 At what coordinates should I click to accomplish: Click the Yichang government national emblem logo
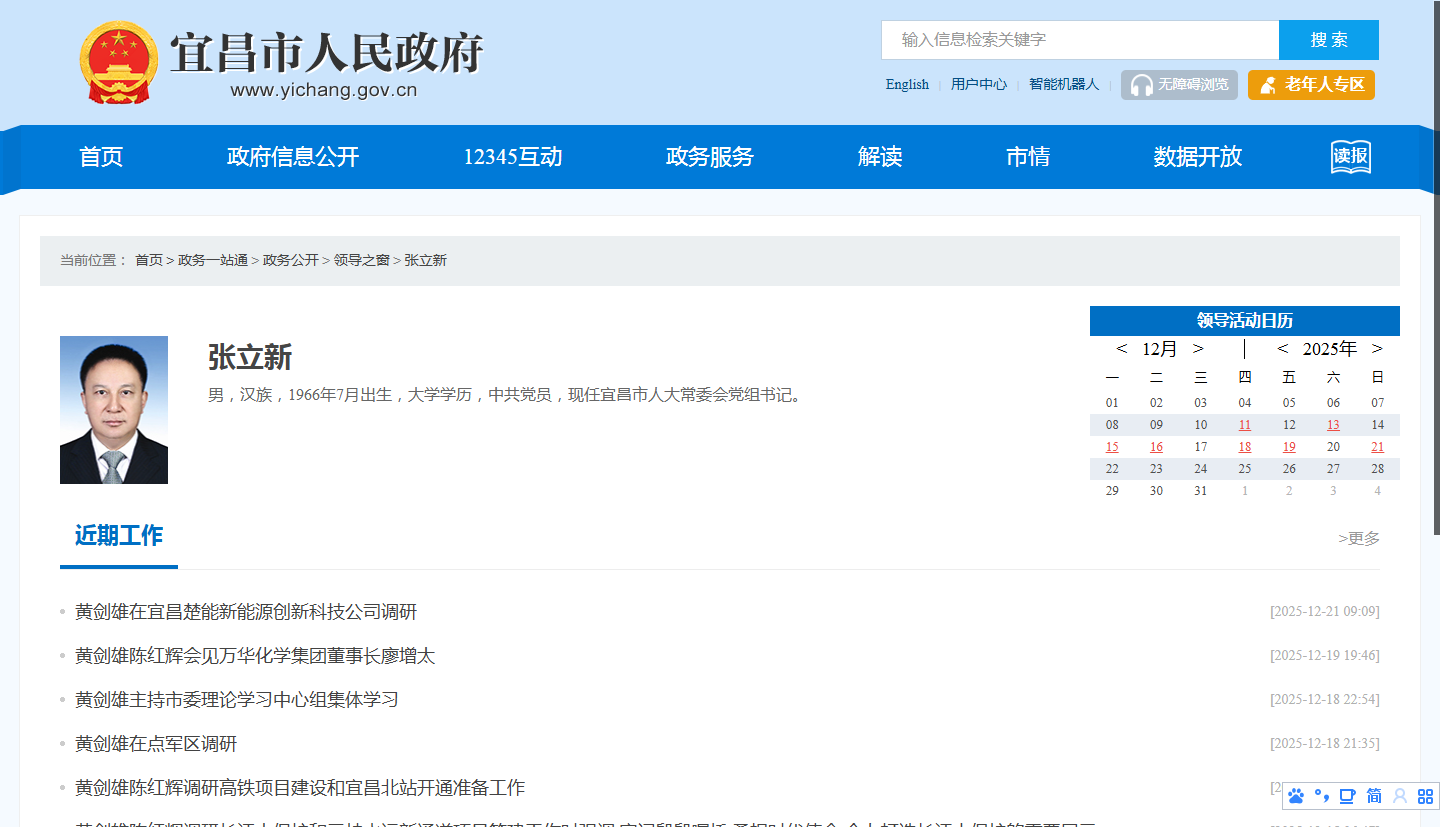click(118, 63)
